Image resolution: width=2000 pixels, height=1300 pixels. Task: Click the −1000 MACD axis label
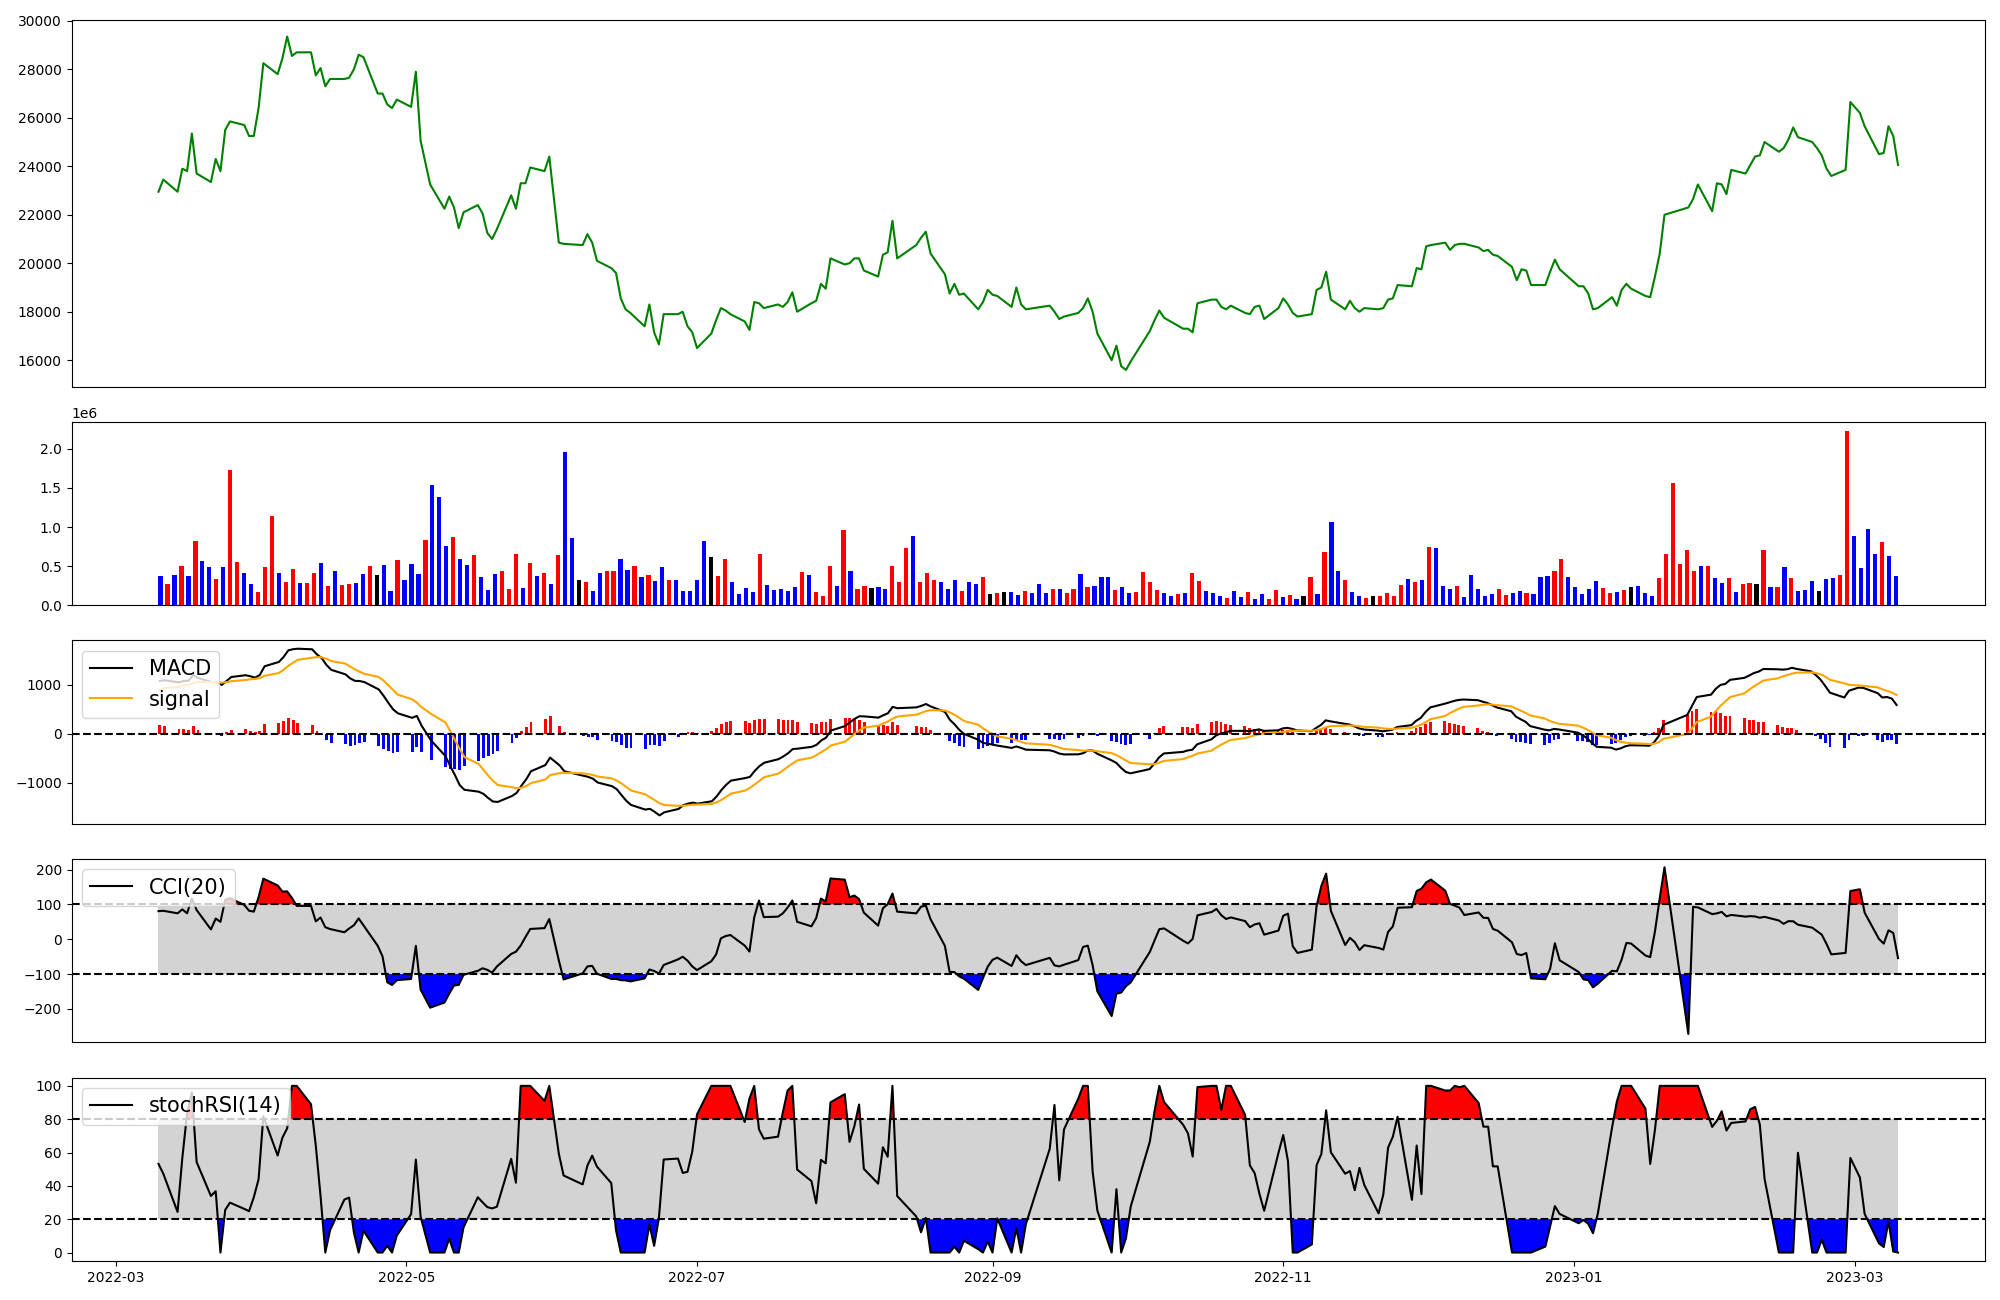39,783
